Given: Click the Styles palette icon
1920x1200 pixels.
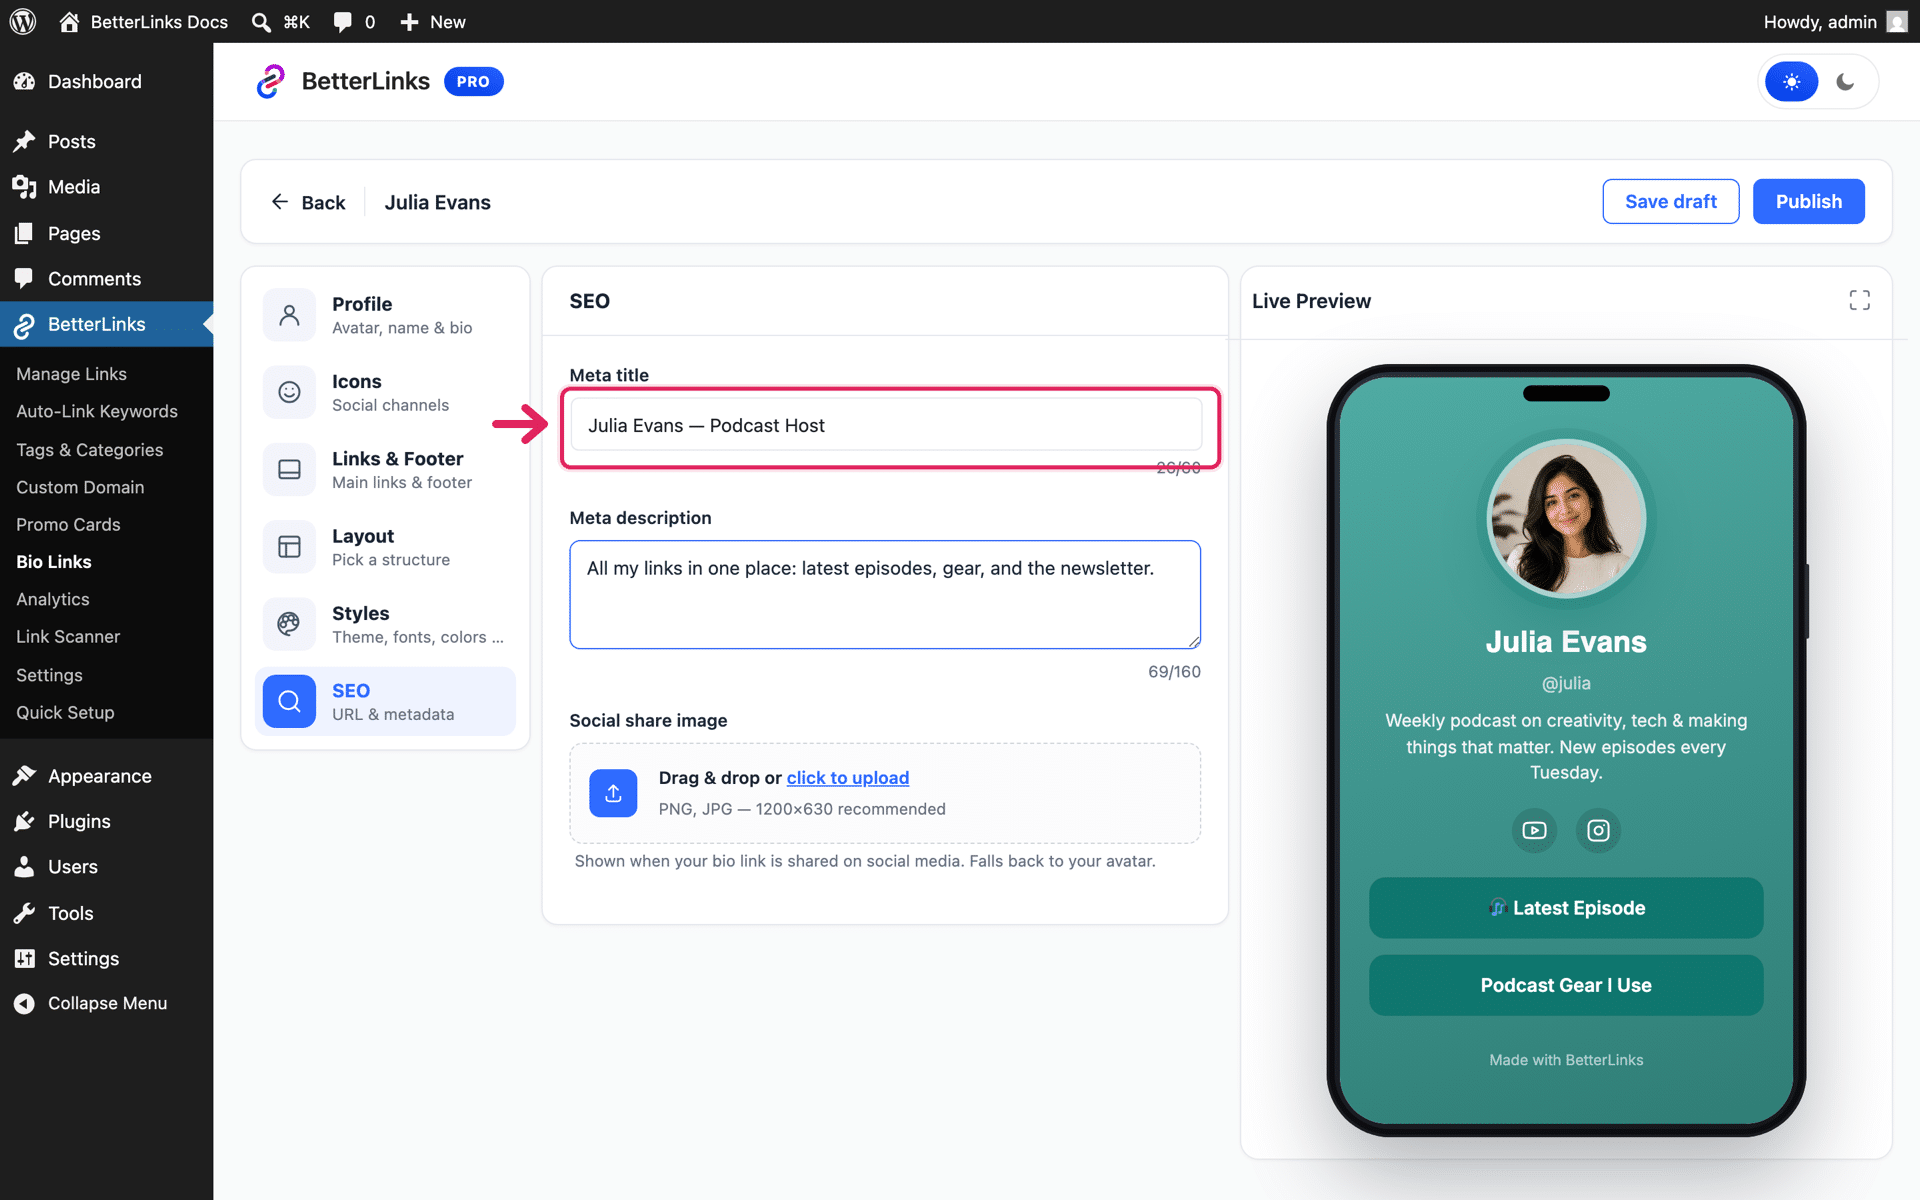Looking at the screenshot, I should [x=289, y=624].
